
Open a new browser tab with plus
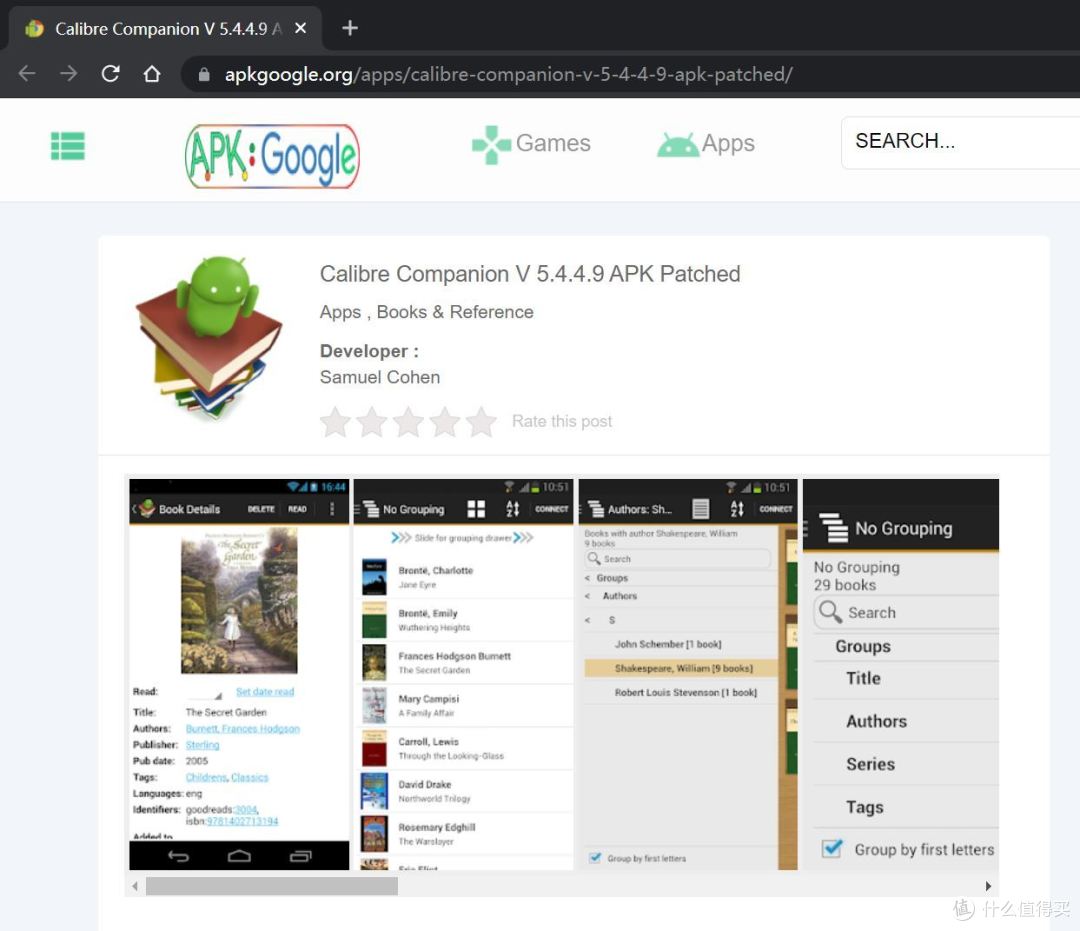click(x=350, y=28)
